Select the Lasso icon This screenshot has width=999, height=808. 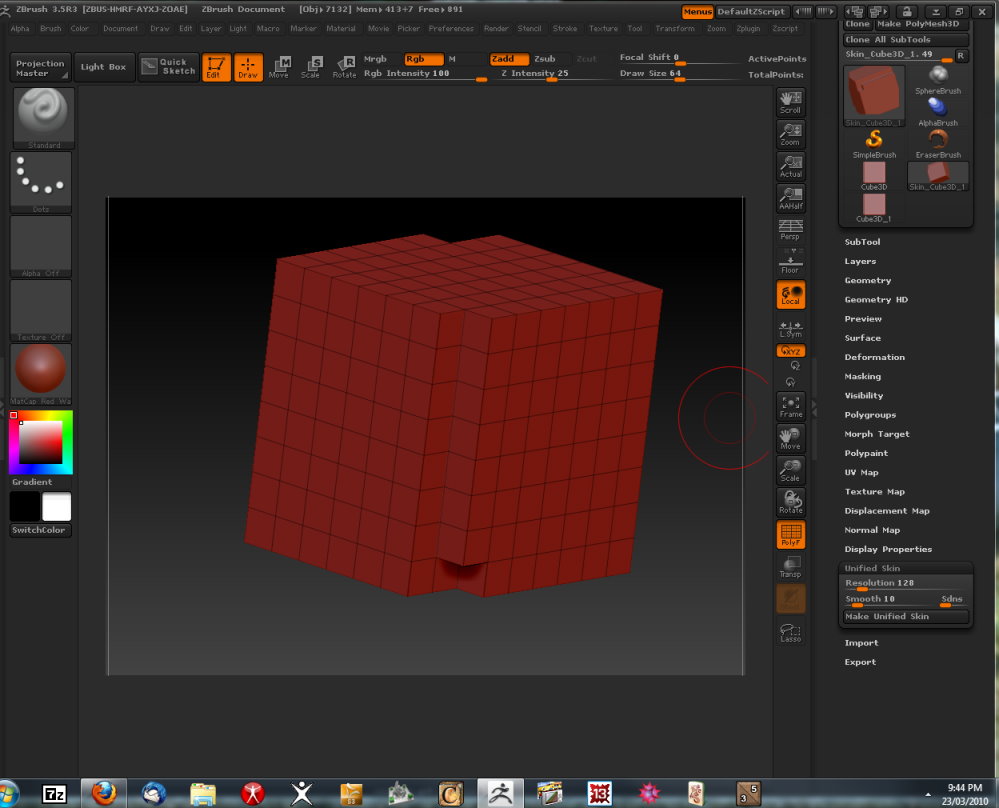790,630
